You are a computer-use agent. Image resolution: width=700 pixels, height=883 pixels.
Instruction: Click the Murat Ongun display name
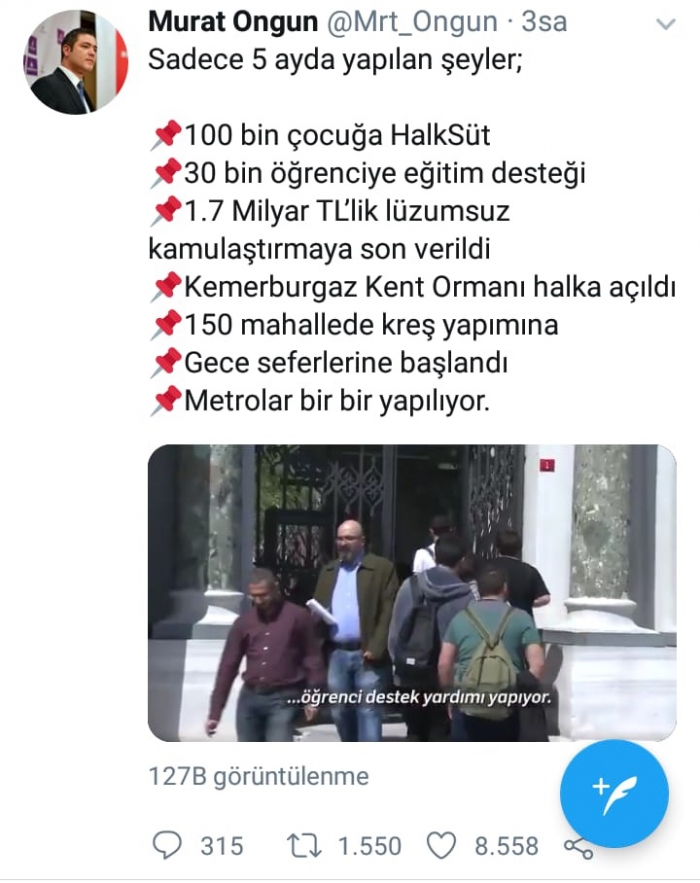233,22
